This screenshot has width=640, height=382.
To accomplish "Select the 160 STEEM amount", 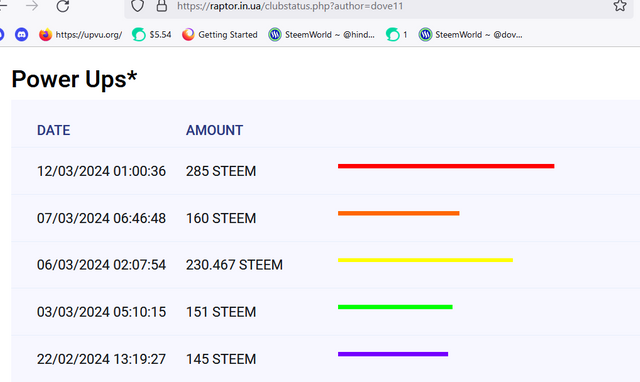I will (221, 218).
